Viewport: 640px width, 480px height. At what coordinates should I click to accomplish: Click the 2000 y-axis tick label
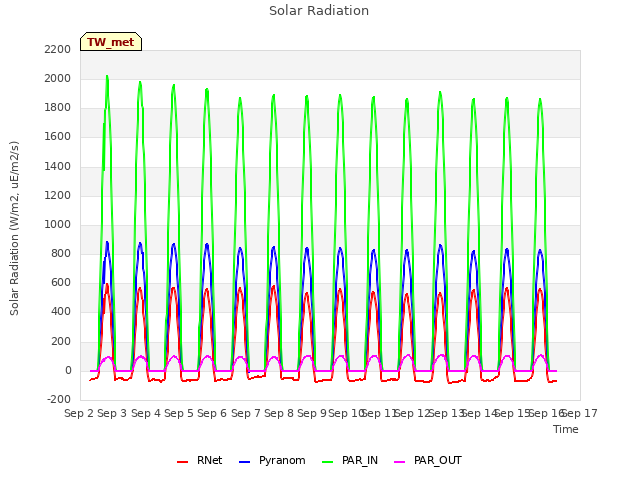58,78
